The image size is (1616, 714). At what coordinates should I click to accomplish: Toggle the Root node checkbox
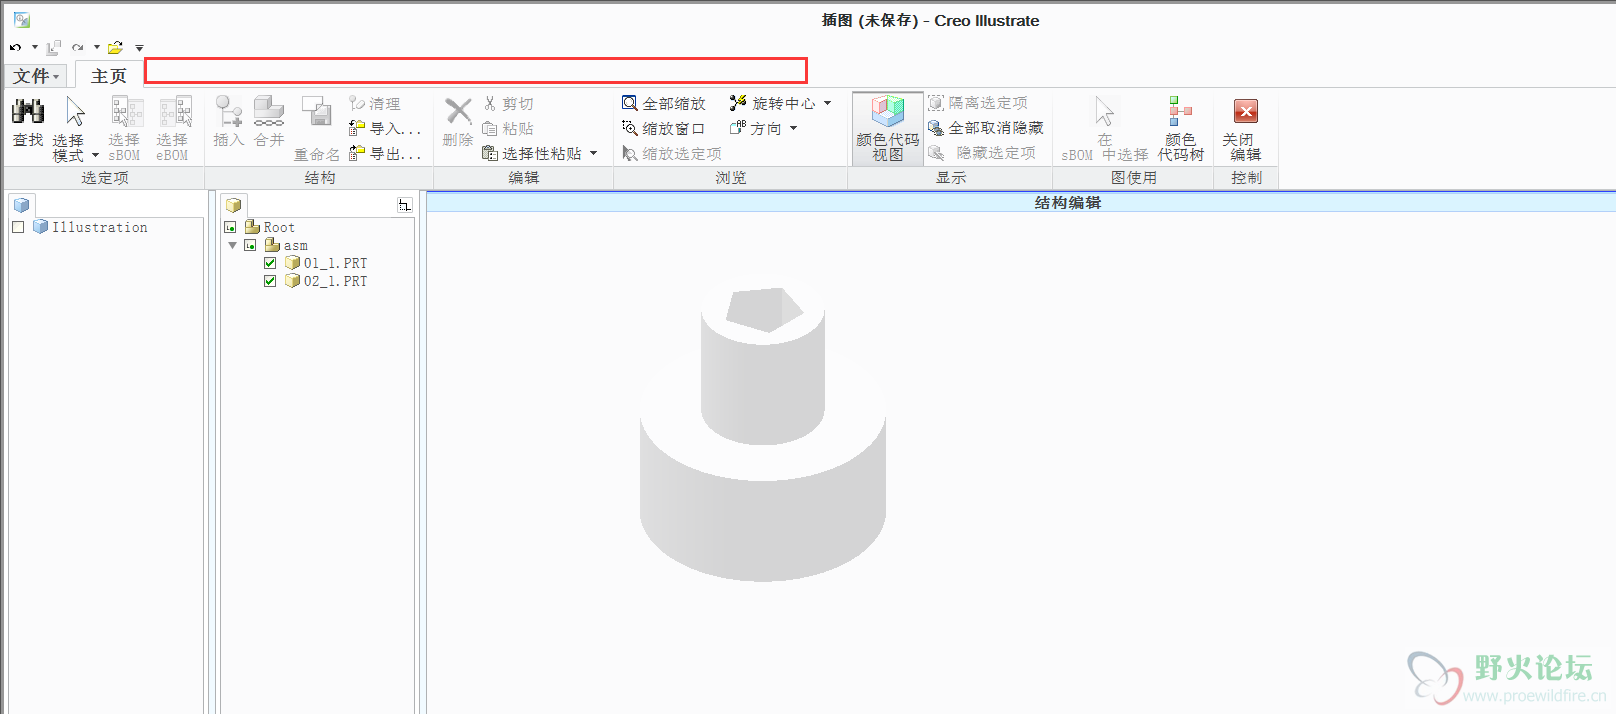(230, 227)
